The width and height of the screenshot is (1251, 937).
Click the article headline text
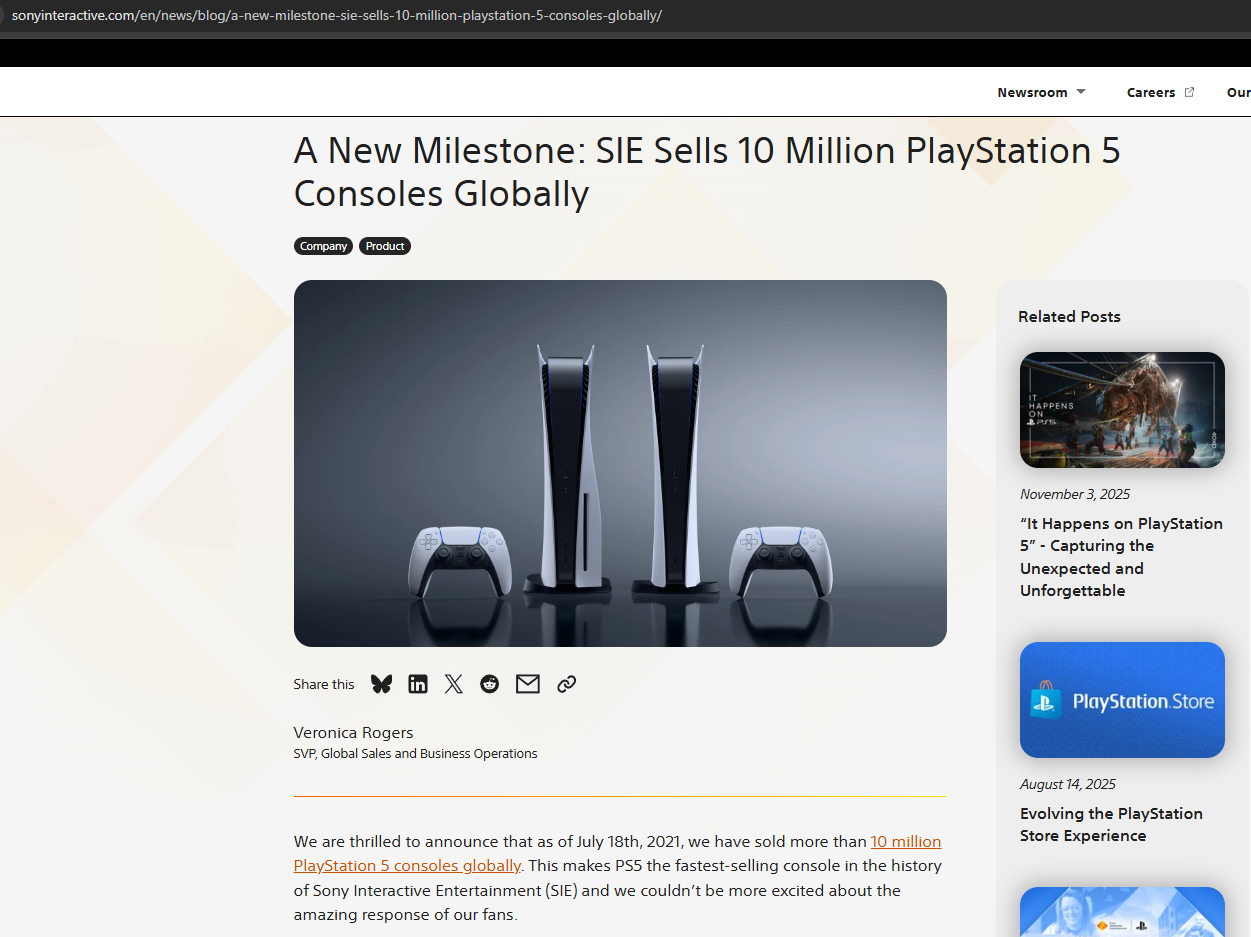click(x=707, y=171)
